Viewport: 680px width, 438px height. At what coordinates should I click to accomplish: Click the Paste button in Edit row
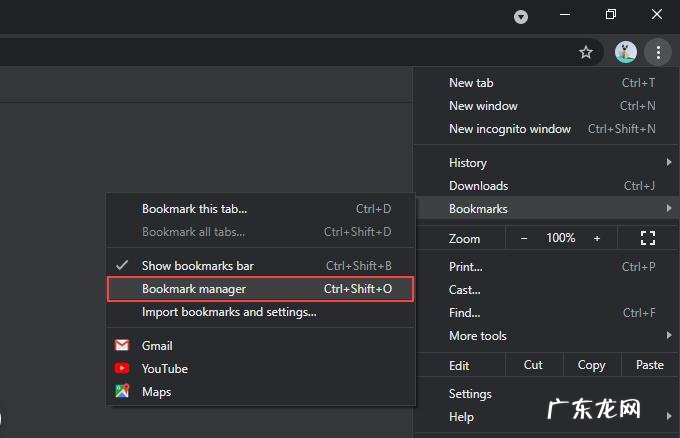tap(649, 365)
